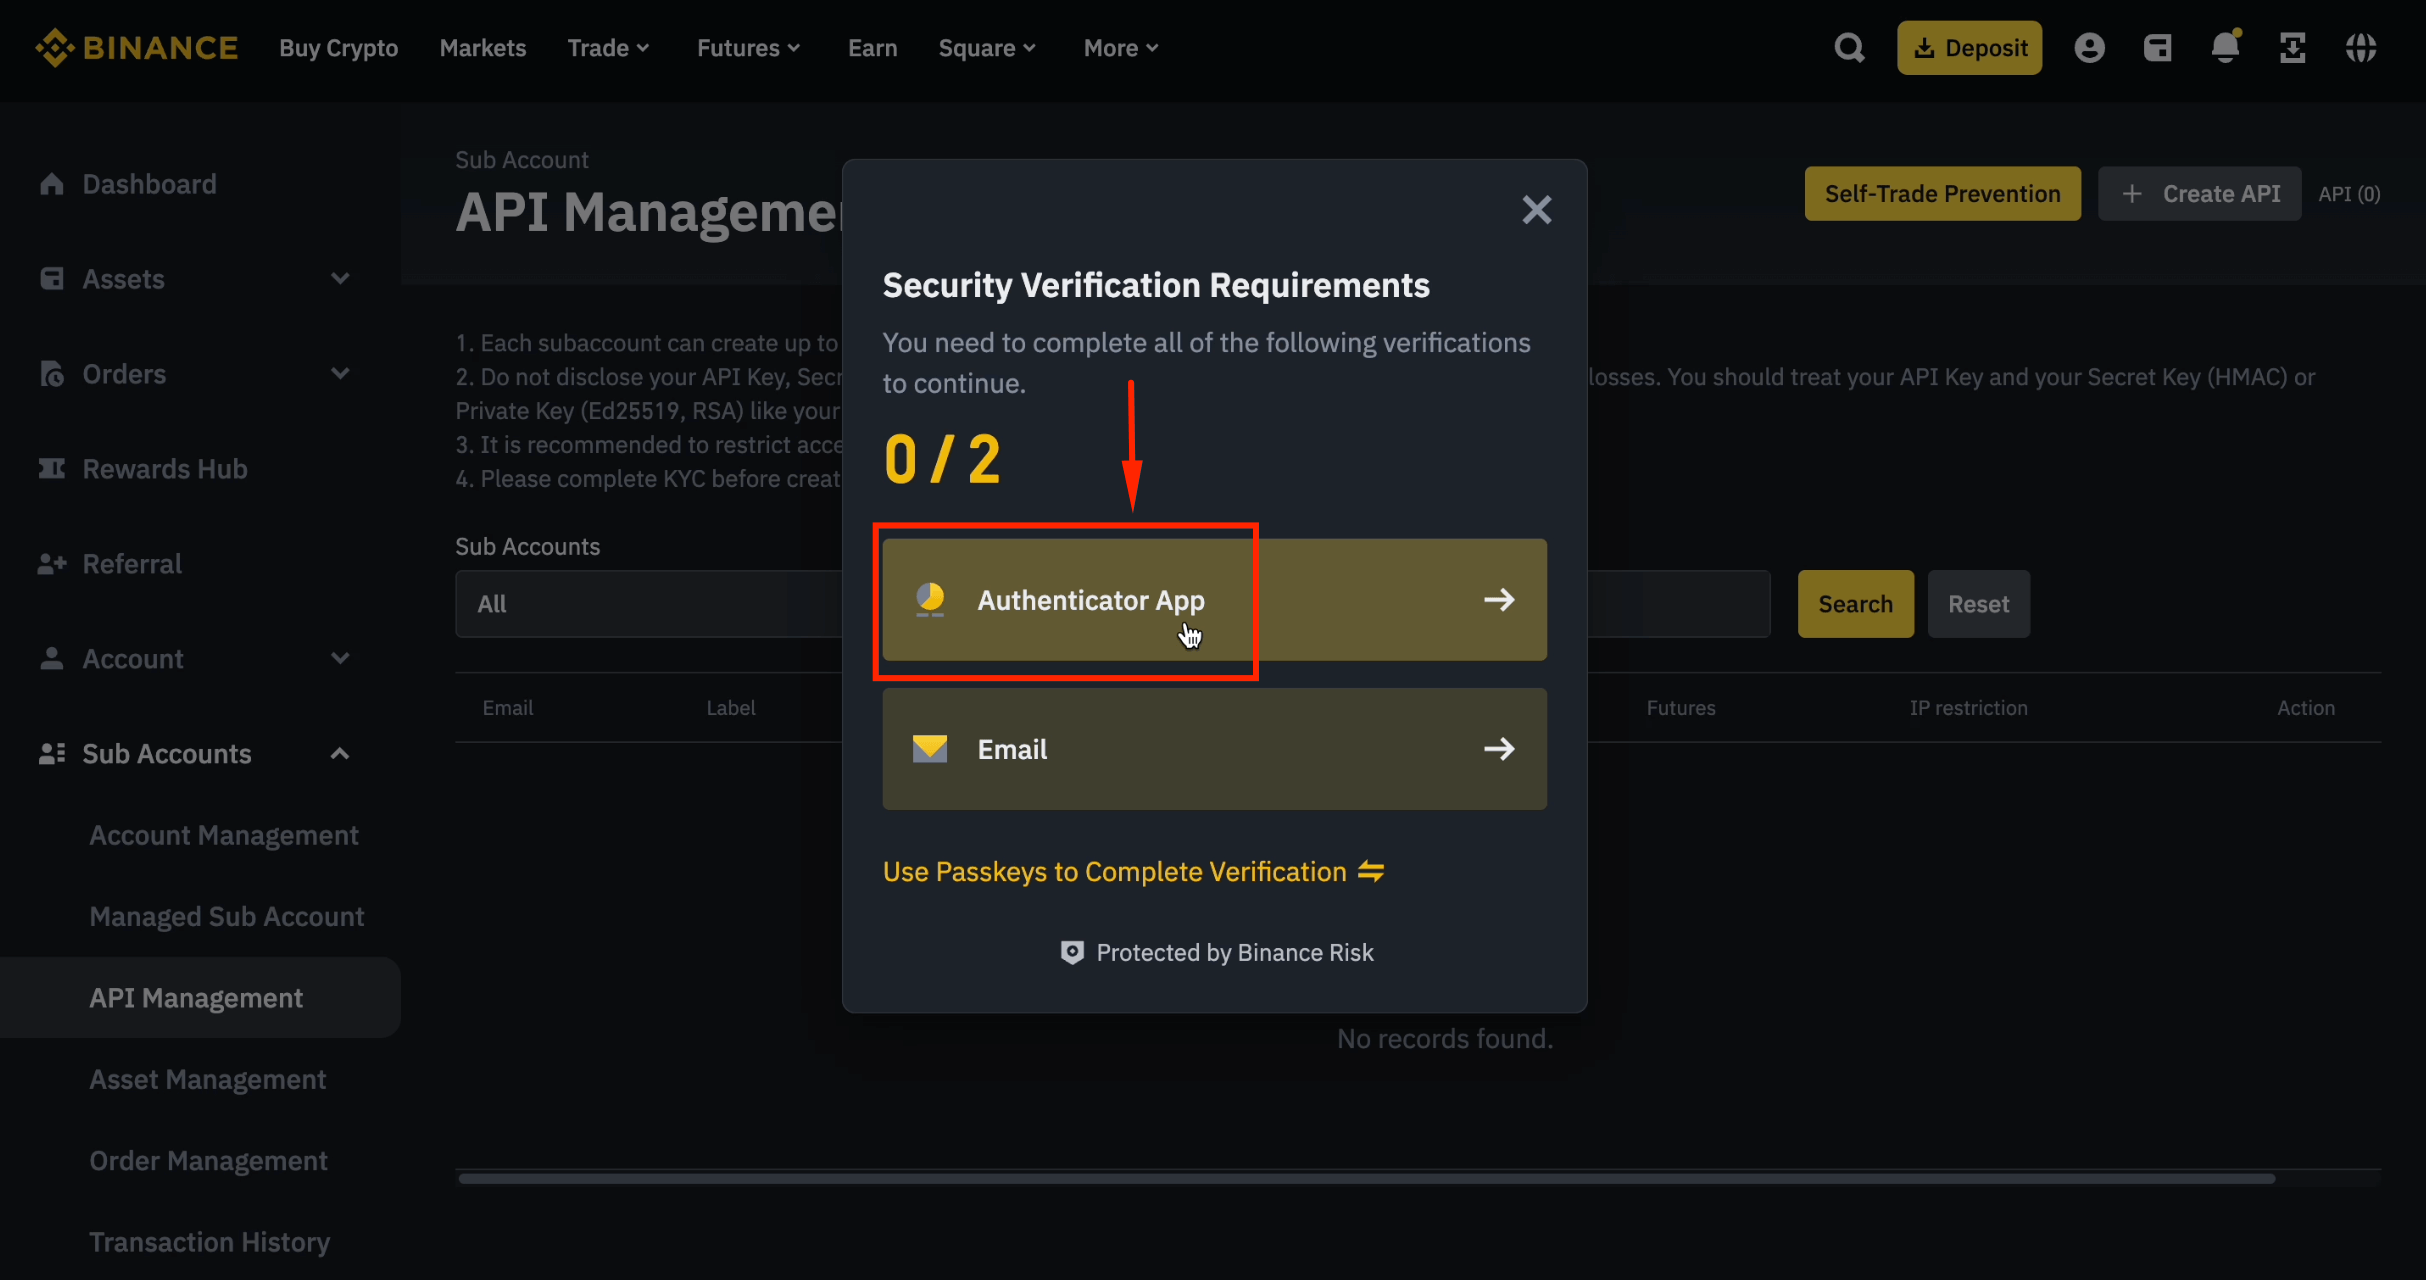Viewport: 2426px width, 1280px height.
Task: Switch to the Markets menu
Action: click(x=482, y=47)
